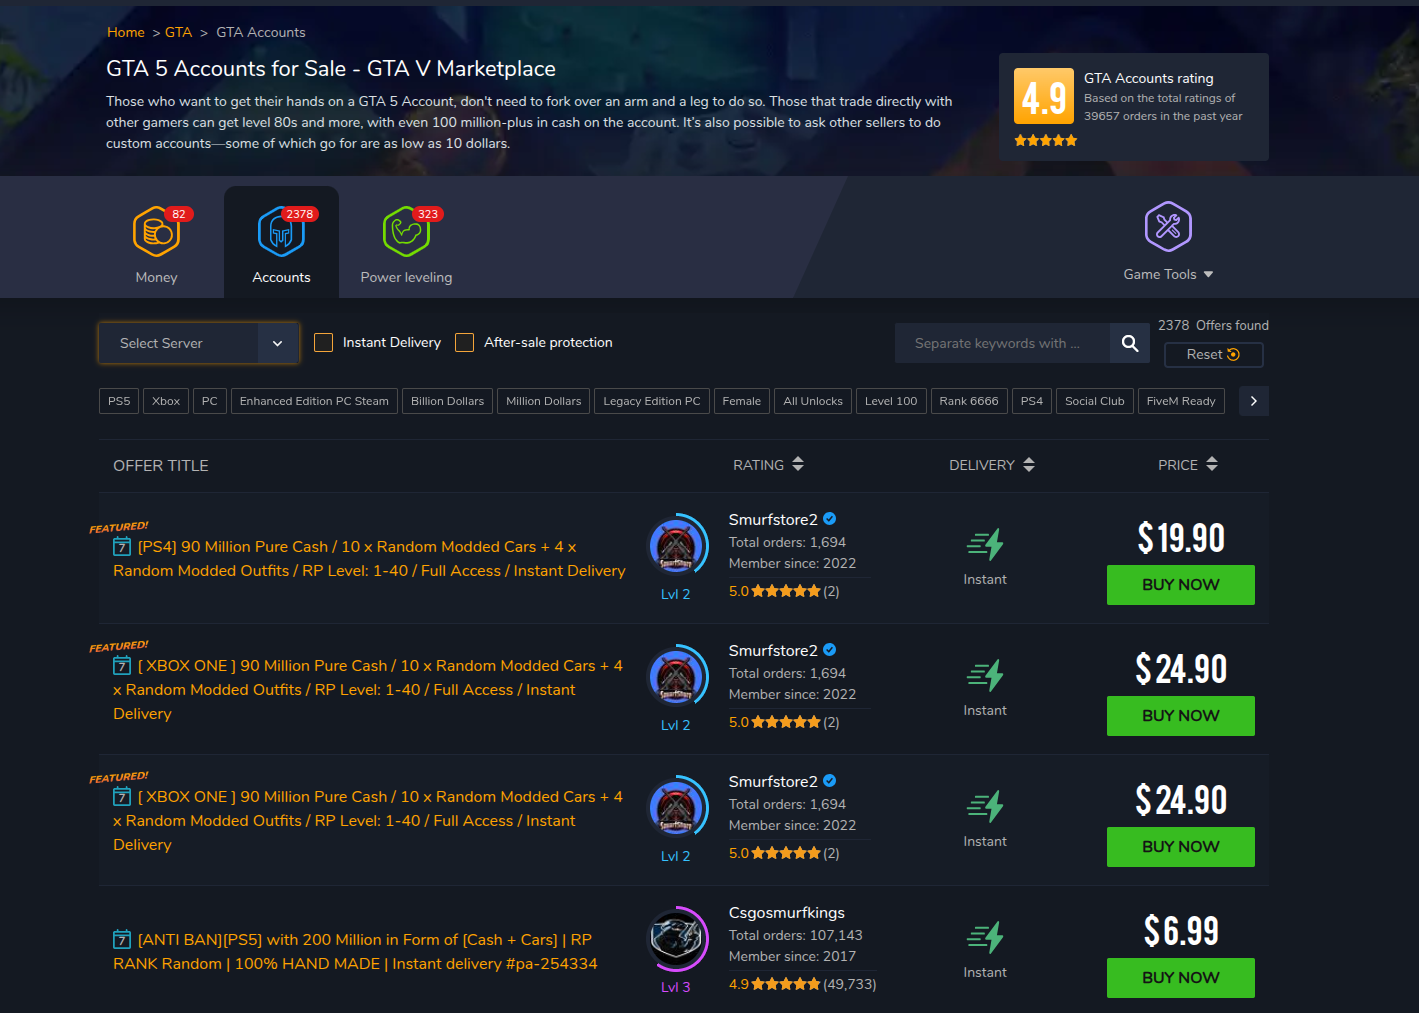Enable the Instant Delivery checkbox
The width and height of the screenshot is (1419, 1013).
point(323,342)
